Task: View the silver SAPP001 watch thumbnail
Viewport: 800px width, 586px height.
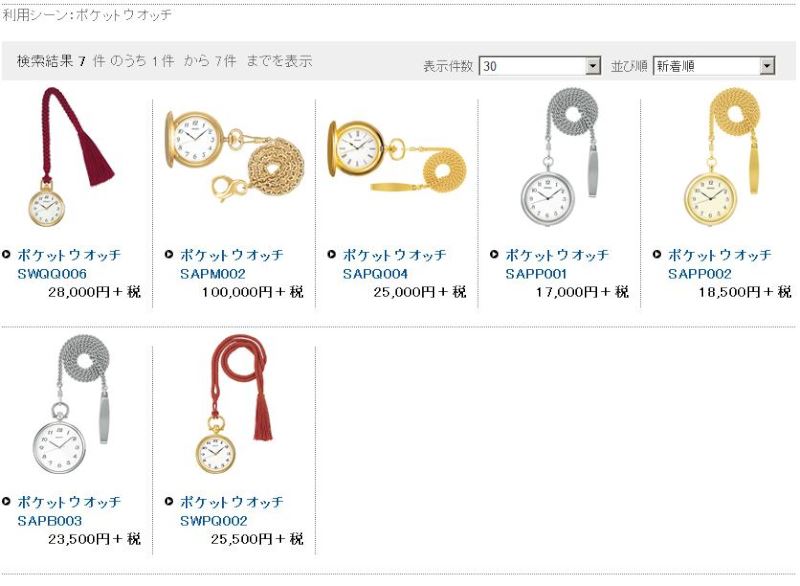Action: [x=560, y=156]
